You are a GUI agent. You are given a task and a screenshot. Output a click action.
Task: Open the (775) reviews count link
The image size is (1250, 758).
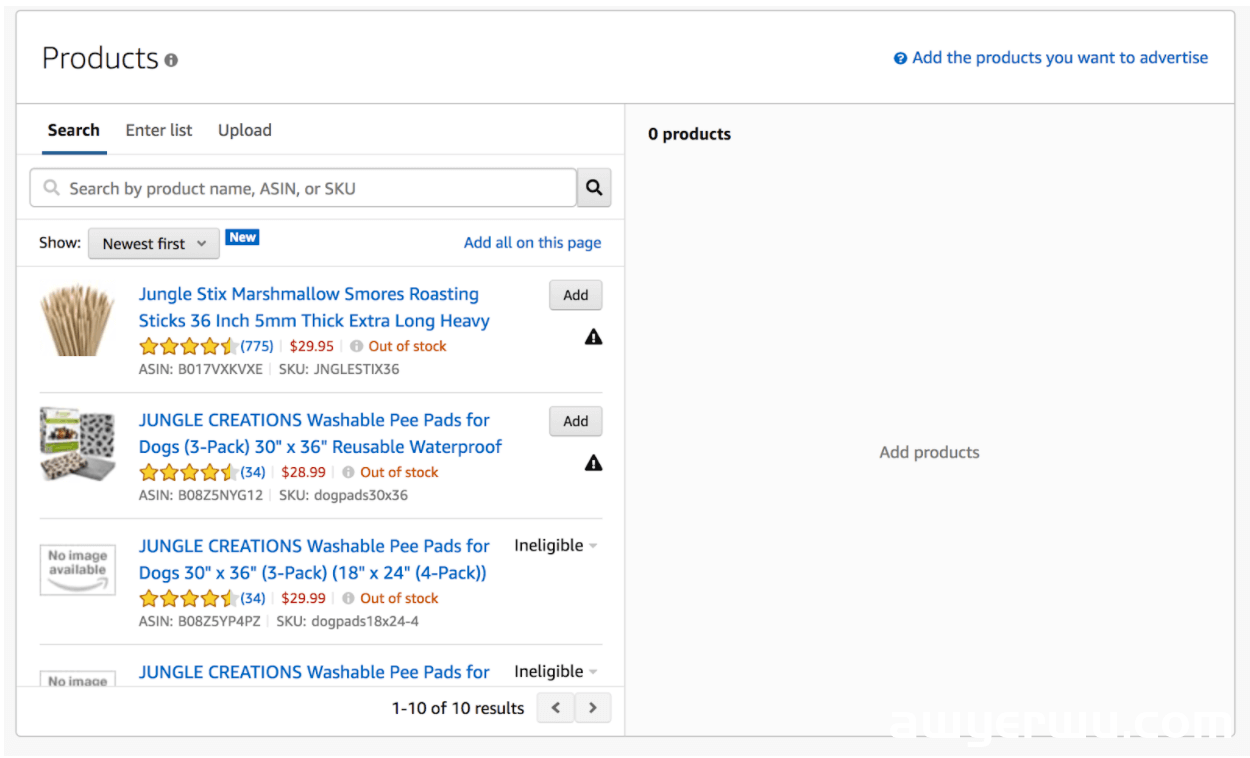[257, 346]
